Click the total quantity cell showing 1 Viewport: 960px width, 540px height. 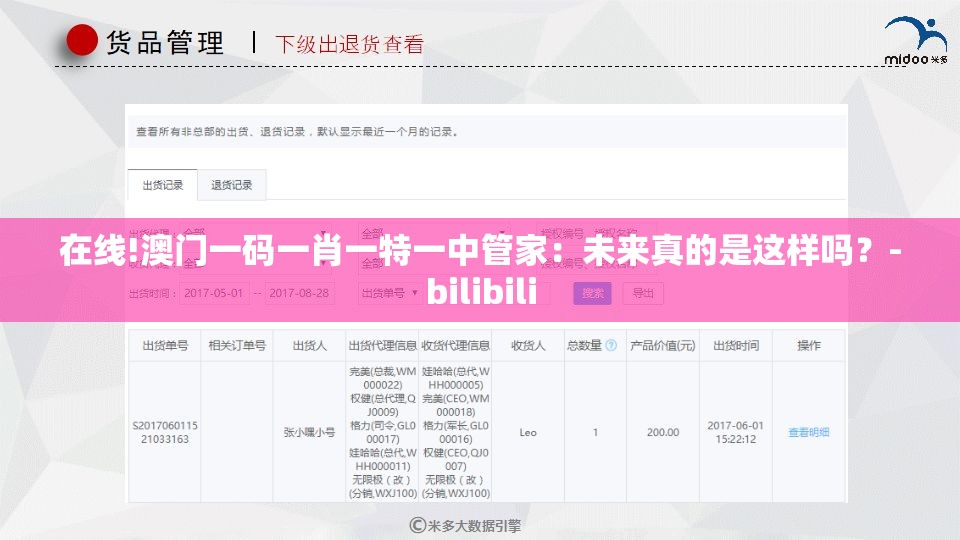[x=595, y=432]
